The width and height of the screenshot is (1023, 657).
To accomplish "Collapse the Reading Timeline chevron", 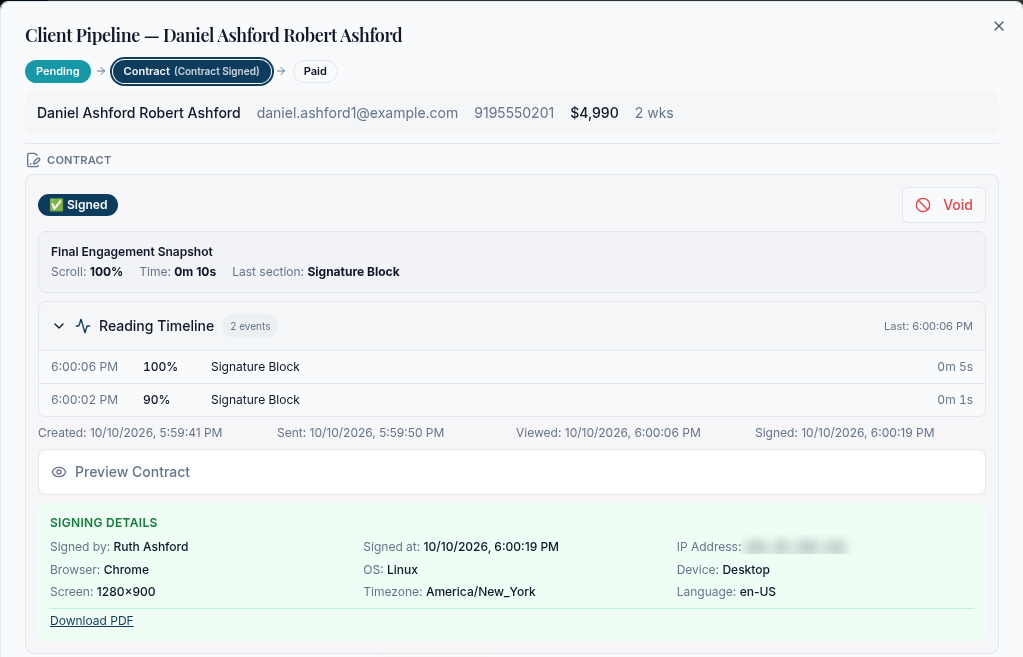I will [59, 326].
